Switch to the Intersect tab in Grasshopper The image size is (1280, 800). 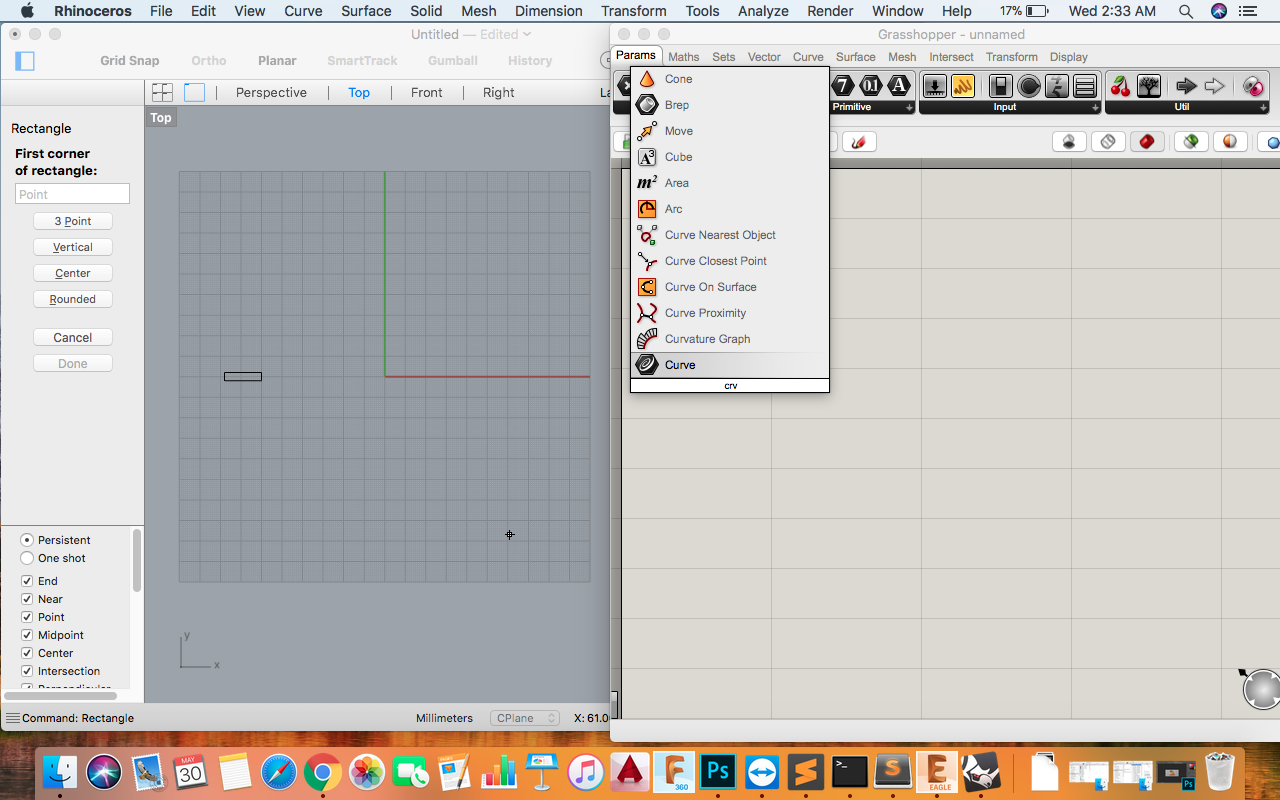tap(951, 57)
